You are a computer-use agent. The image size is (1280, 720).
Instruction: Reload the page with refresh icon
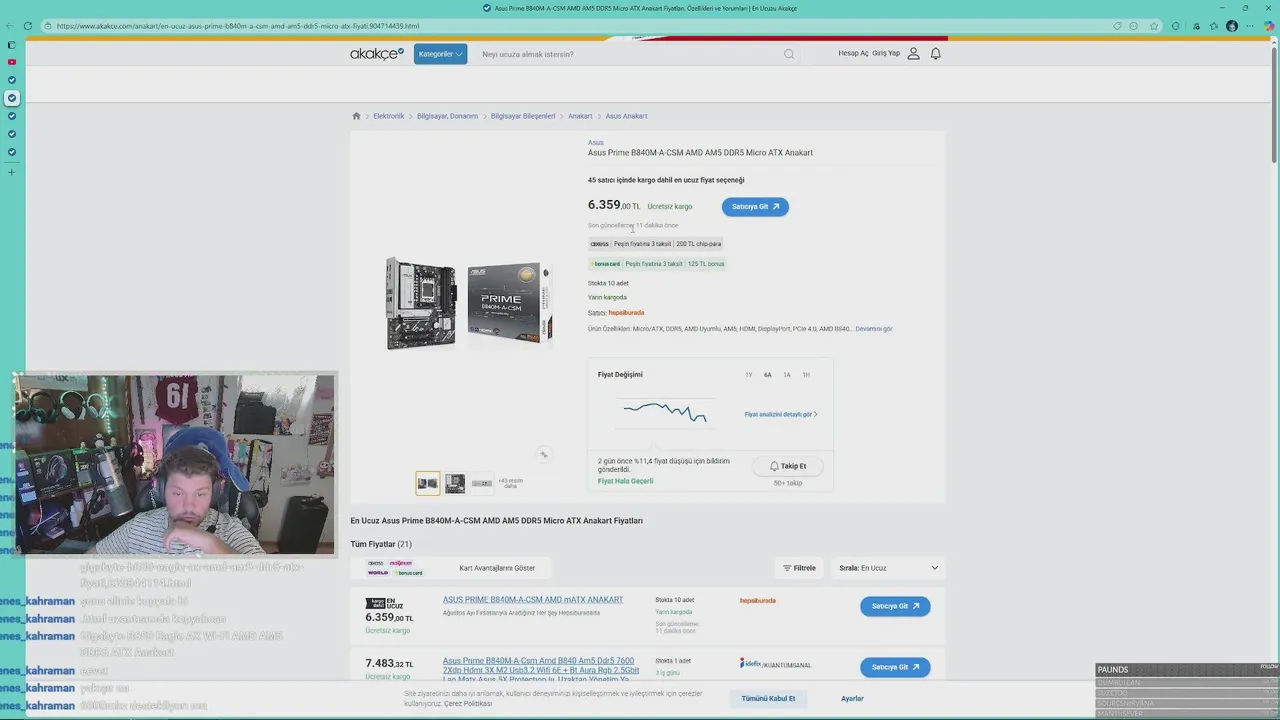[28, 26]
